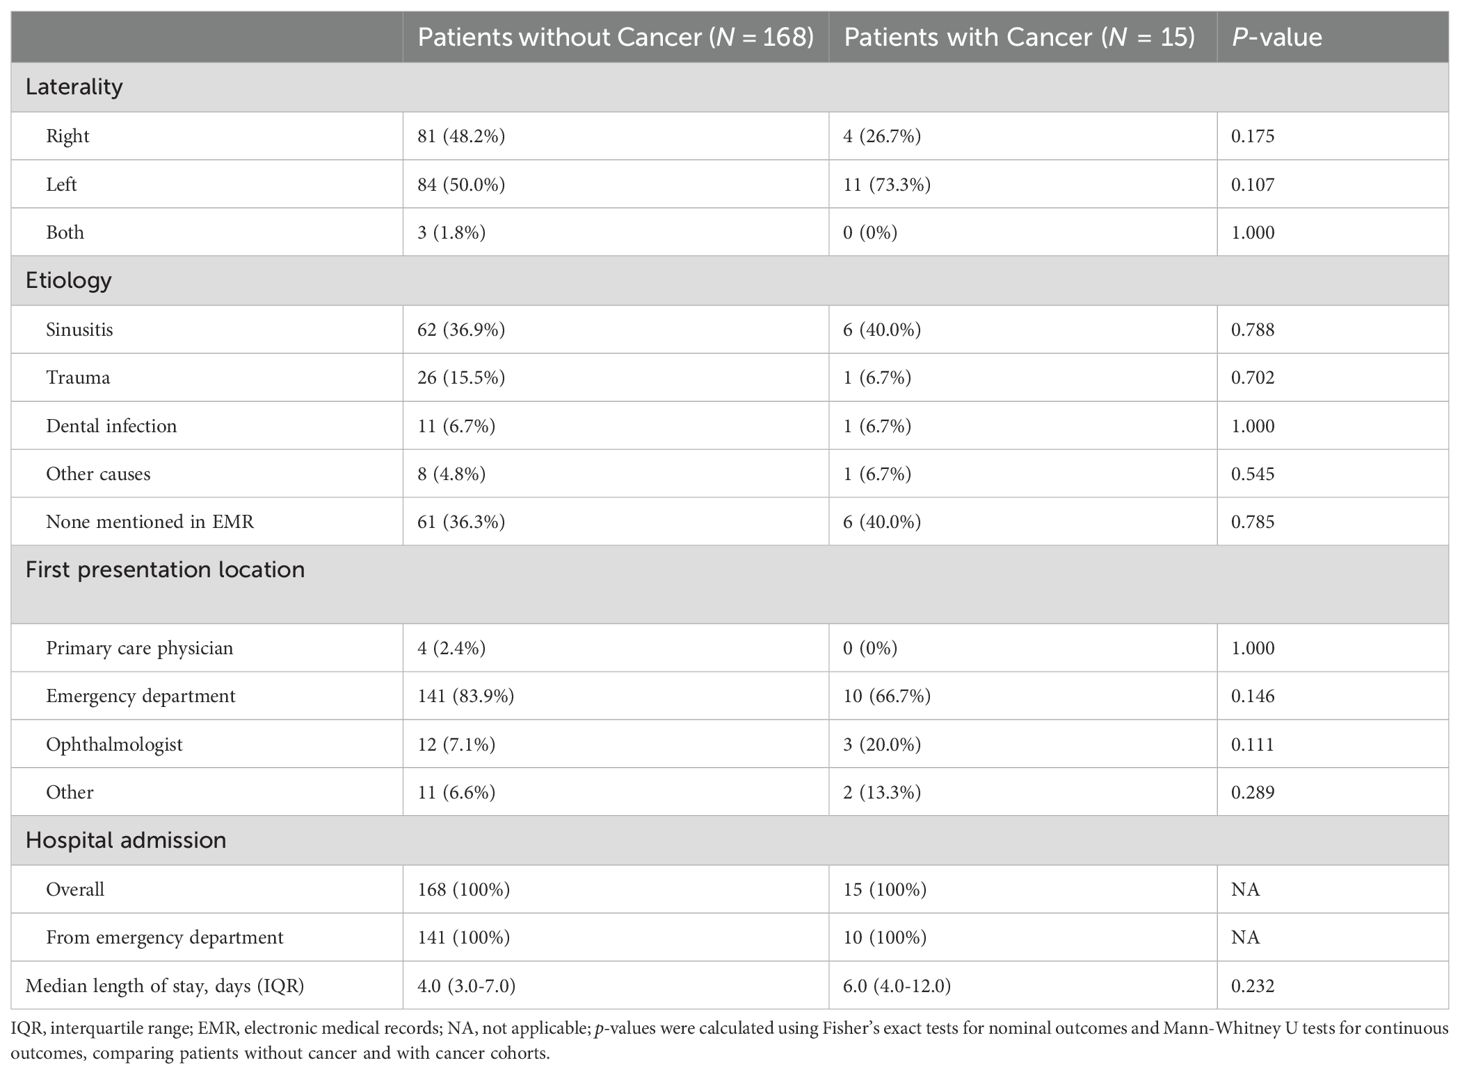Click the Laterality section heading
This screenshot has height=1074, width=1460.
[74, 87]
